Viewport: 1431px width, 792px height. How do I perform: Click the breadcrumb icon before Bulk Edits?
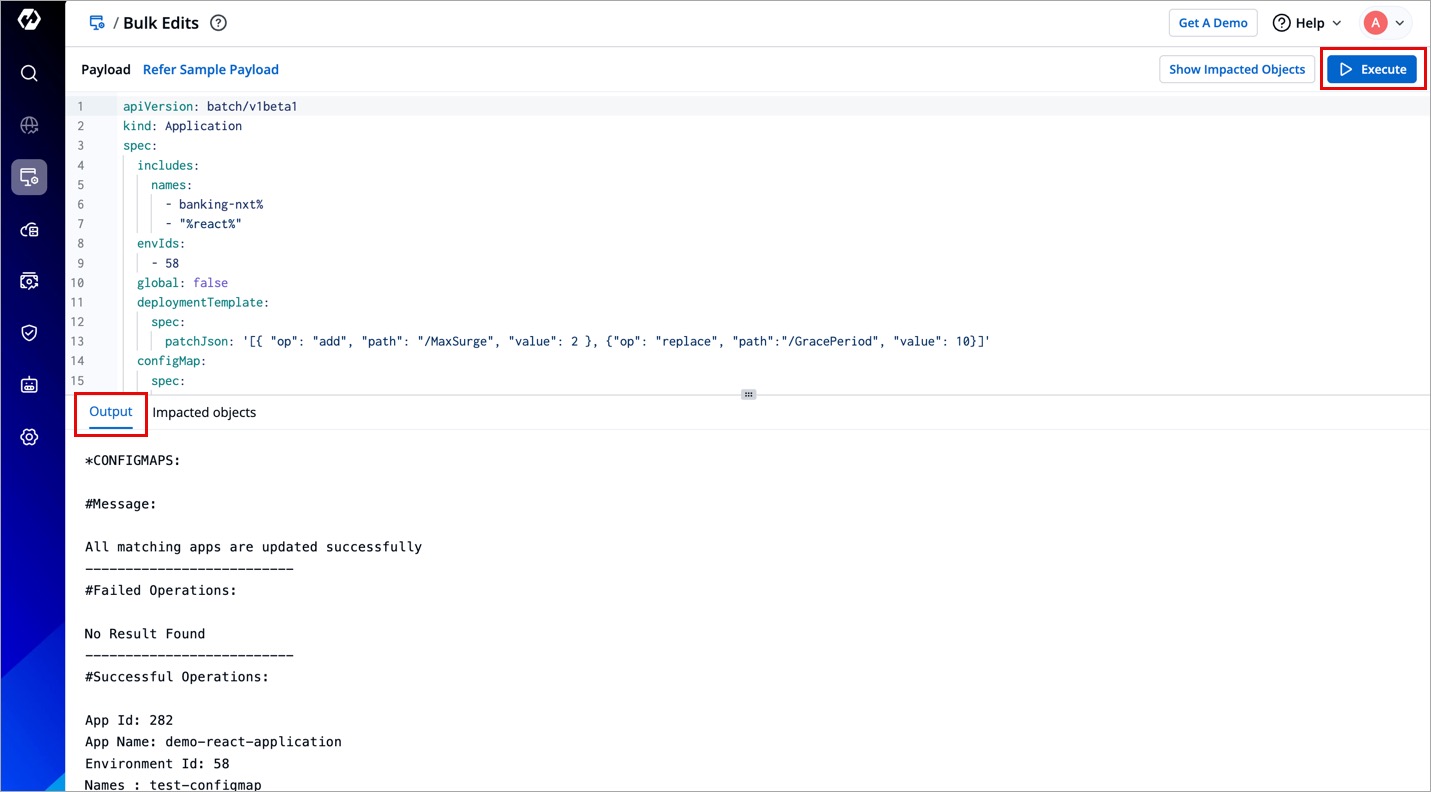tap(97, 23)
